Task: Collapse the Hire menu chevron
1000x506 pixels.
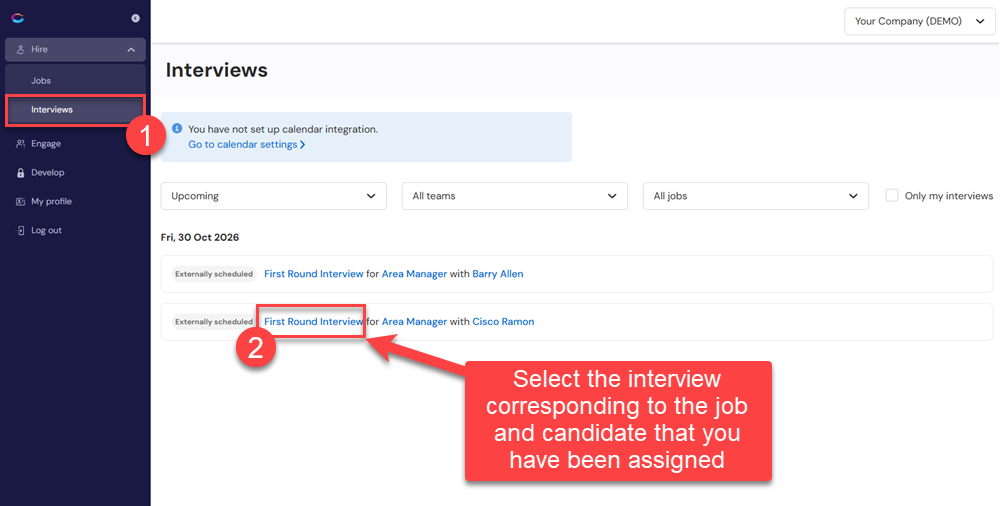Action: [131, 50]
